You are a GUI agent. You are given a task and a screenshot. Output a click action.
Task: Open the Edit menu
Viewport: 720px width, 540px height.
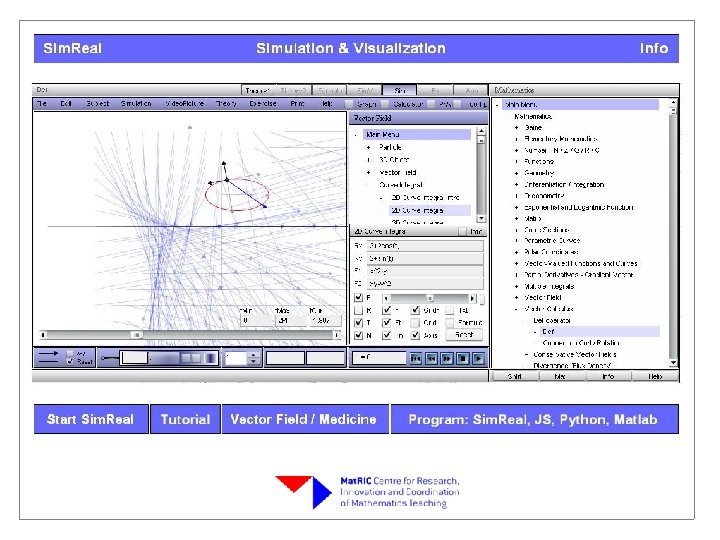tap(66, 104)
